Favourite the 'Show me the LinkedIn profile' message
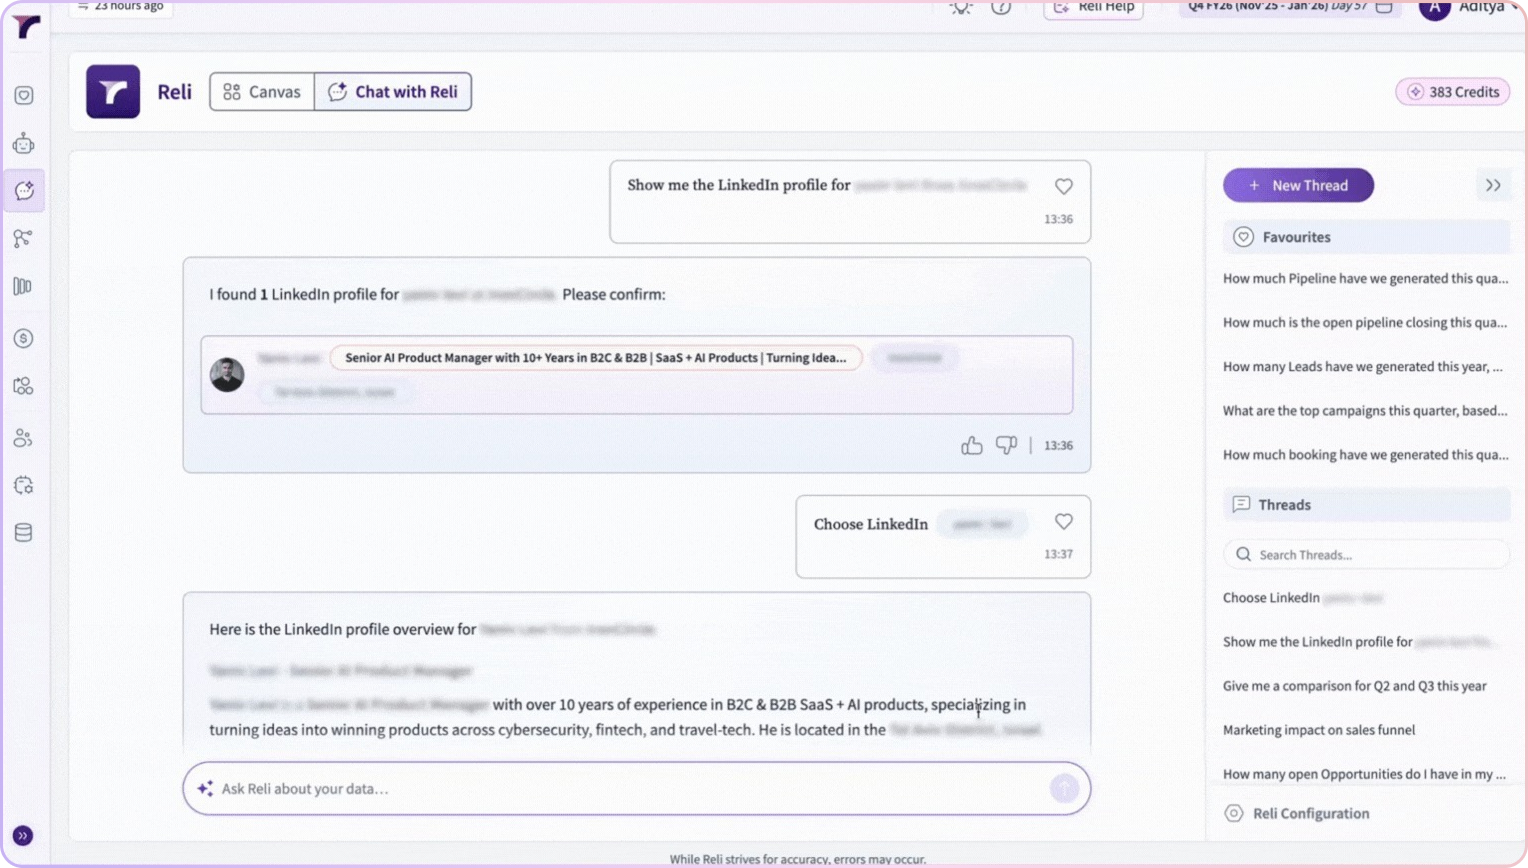Viewport: 1528px width, 868px height. point(1064,186)
